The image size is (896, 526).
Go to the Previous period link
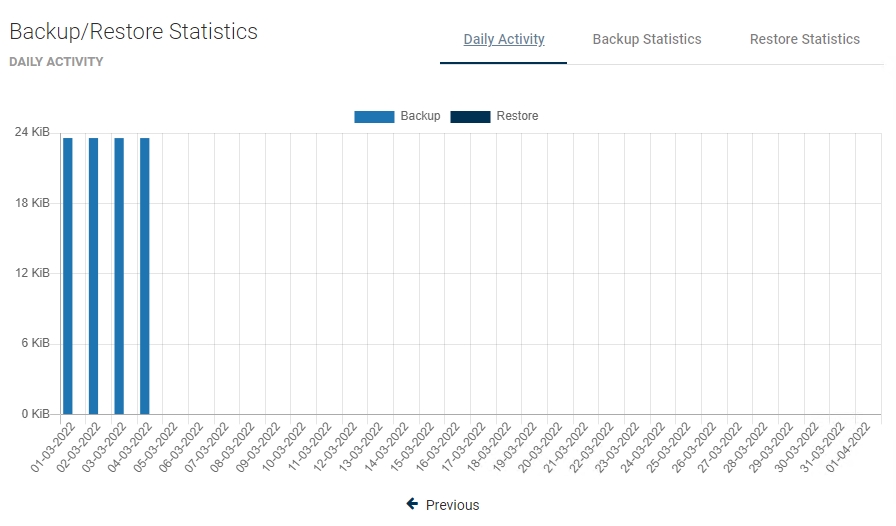coord(452,505)
